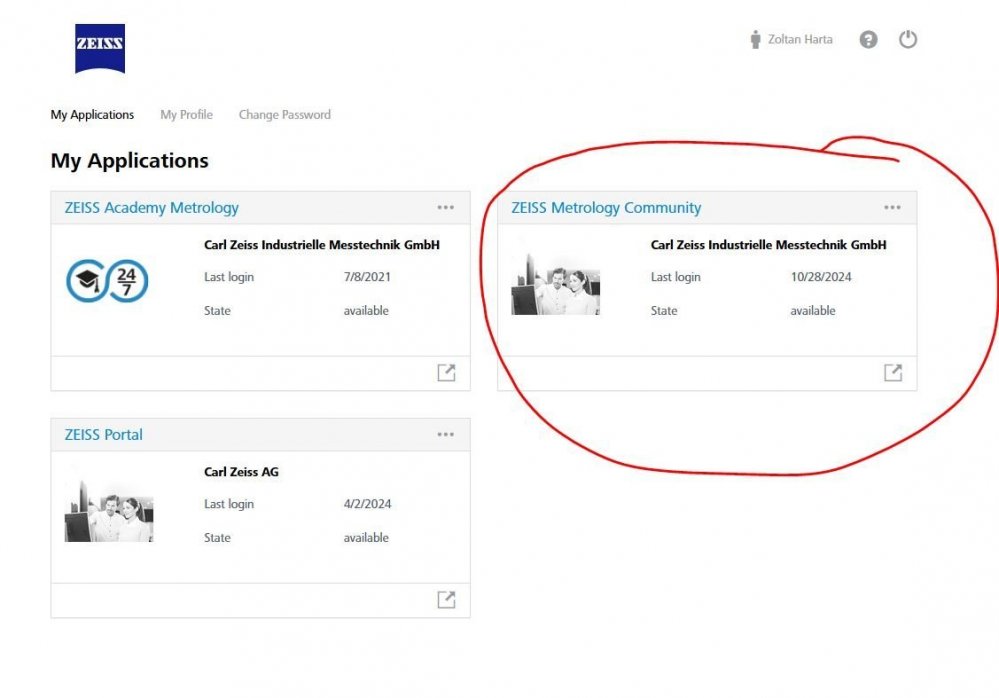Launch ZEISS Academy Metrology via external link icon

446,373
